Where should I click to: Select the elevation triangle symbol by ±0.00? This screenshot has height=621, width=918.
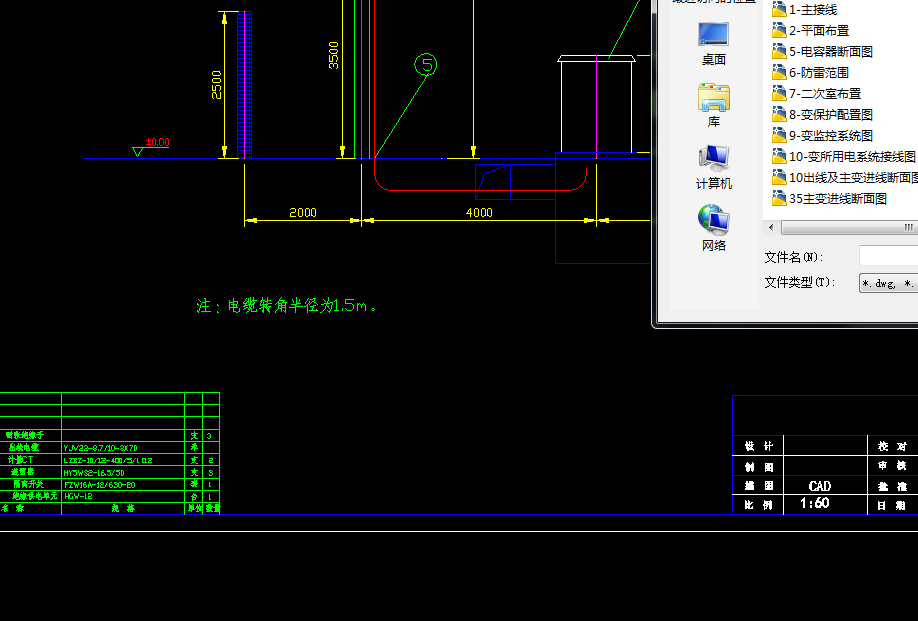tap(138, 152)
